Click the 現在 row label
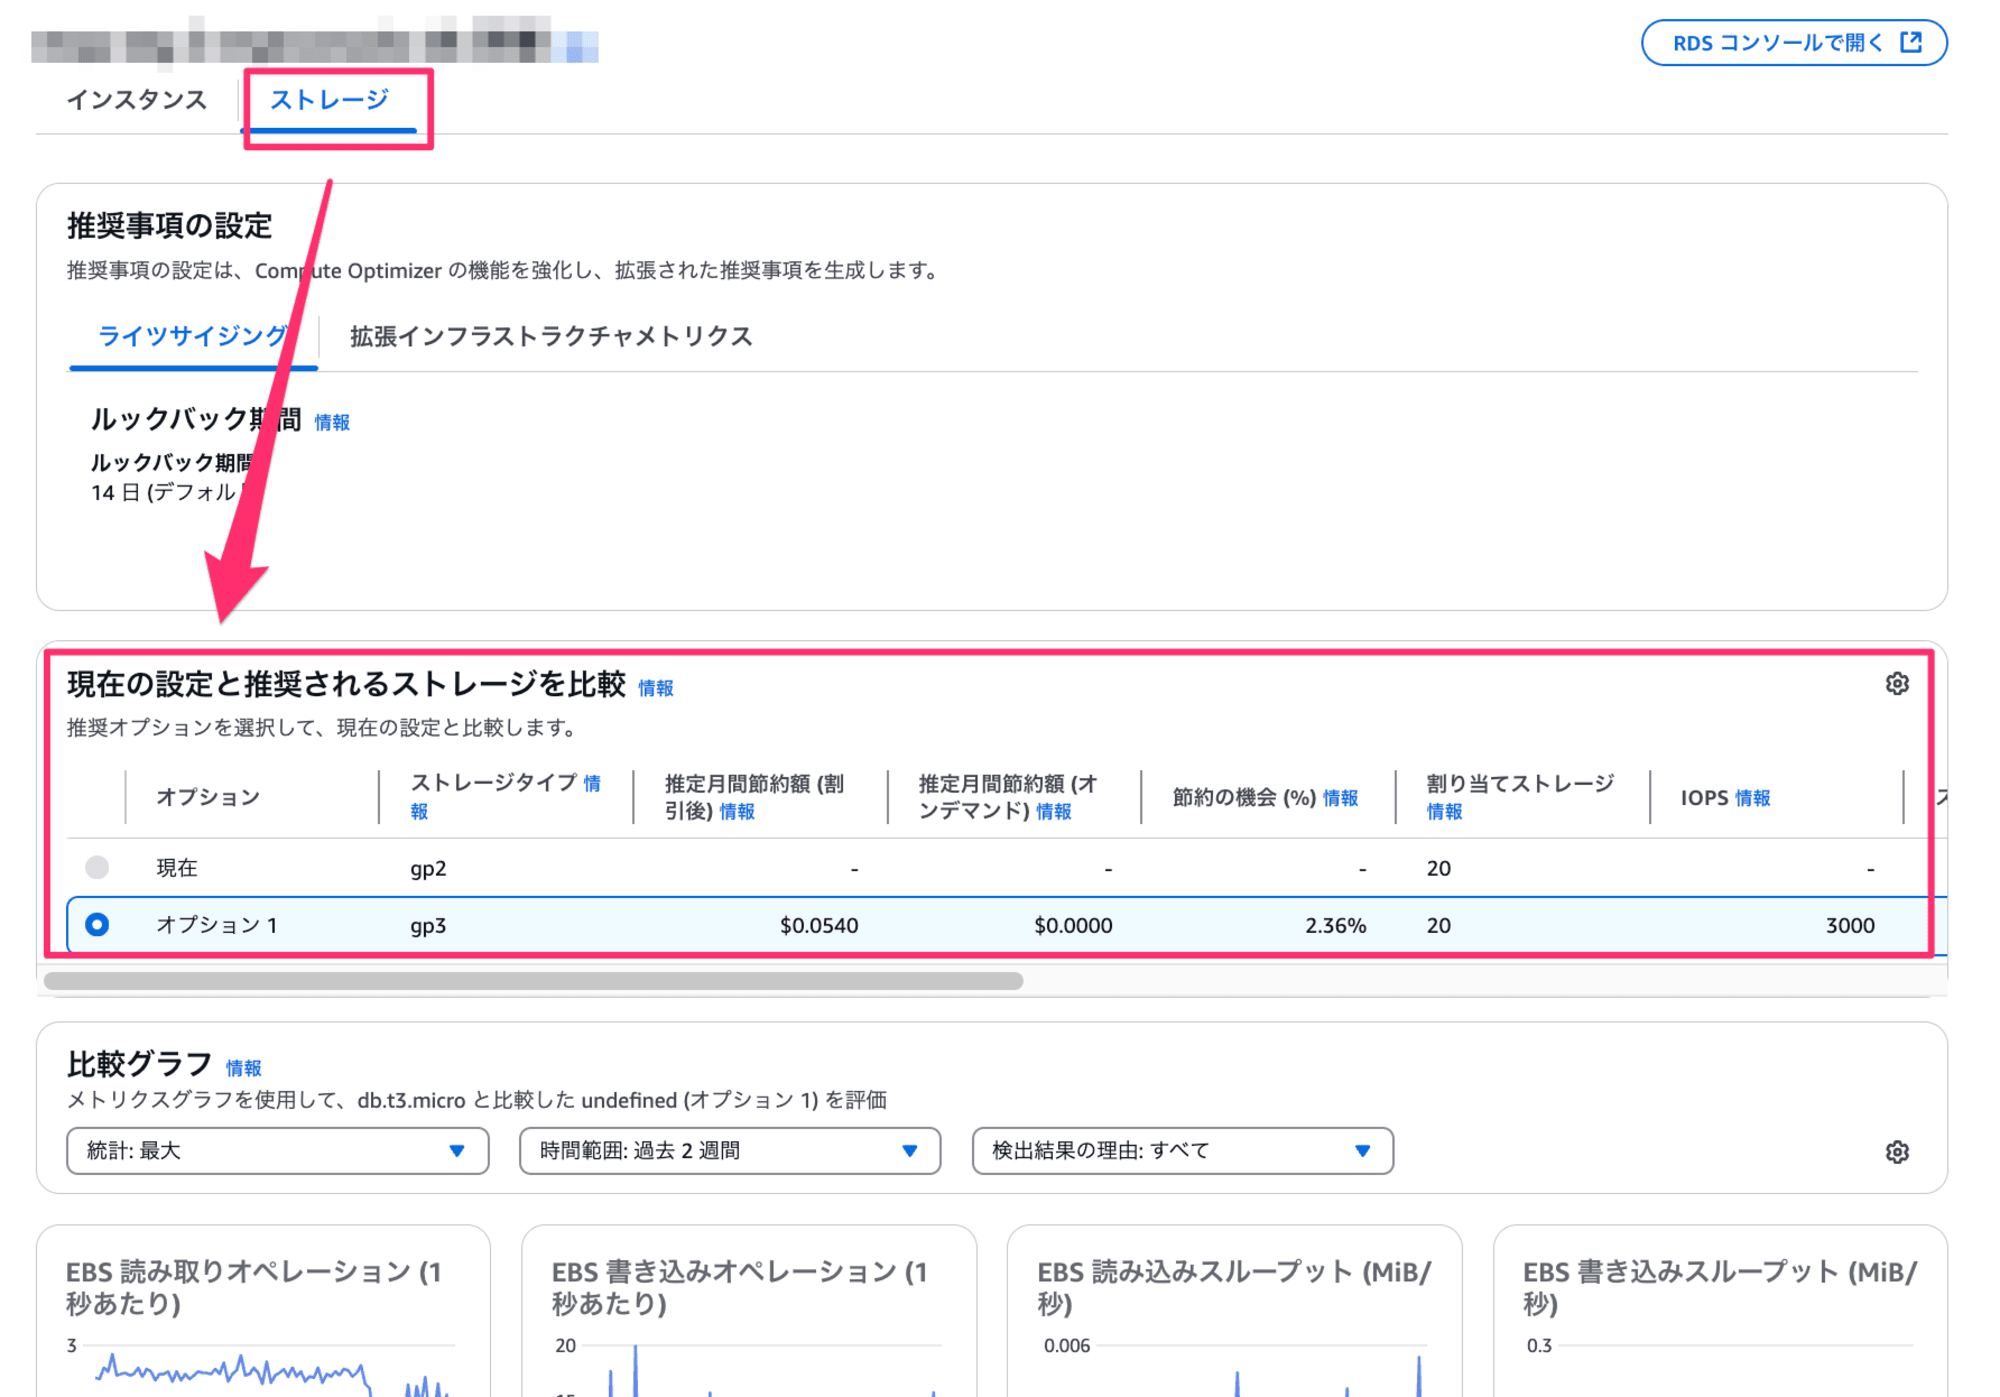2000x1397 pixels. click(177, 868)
